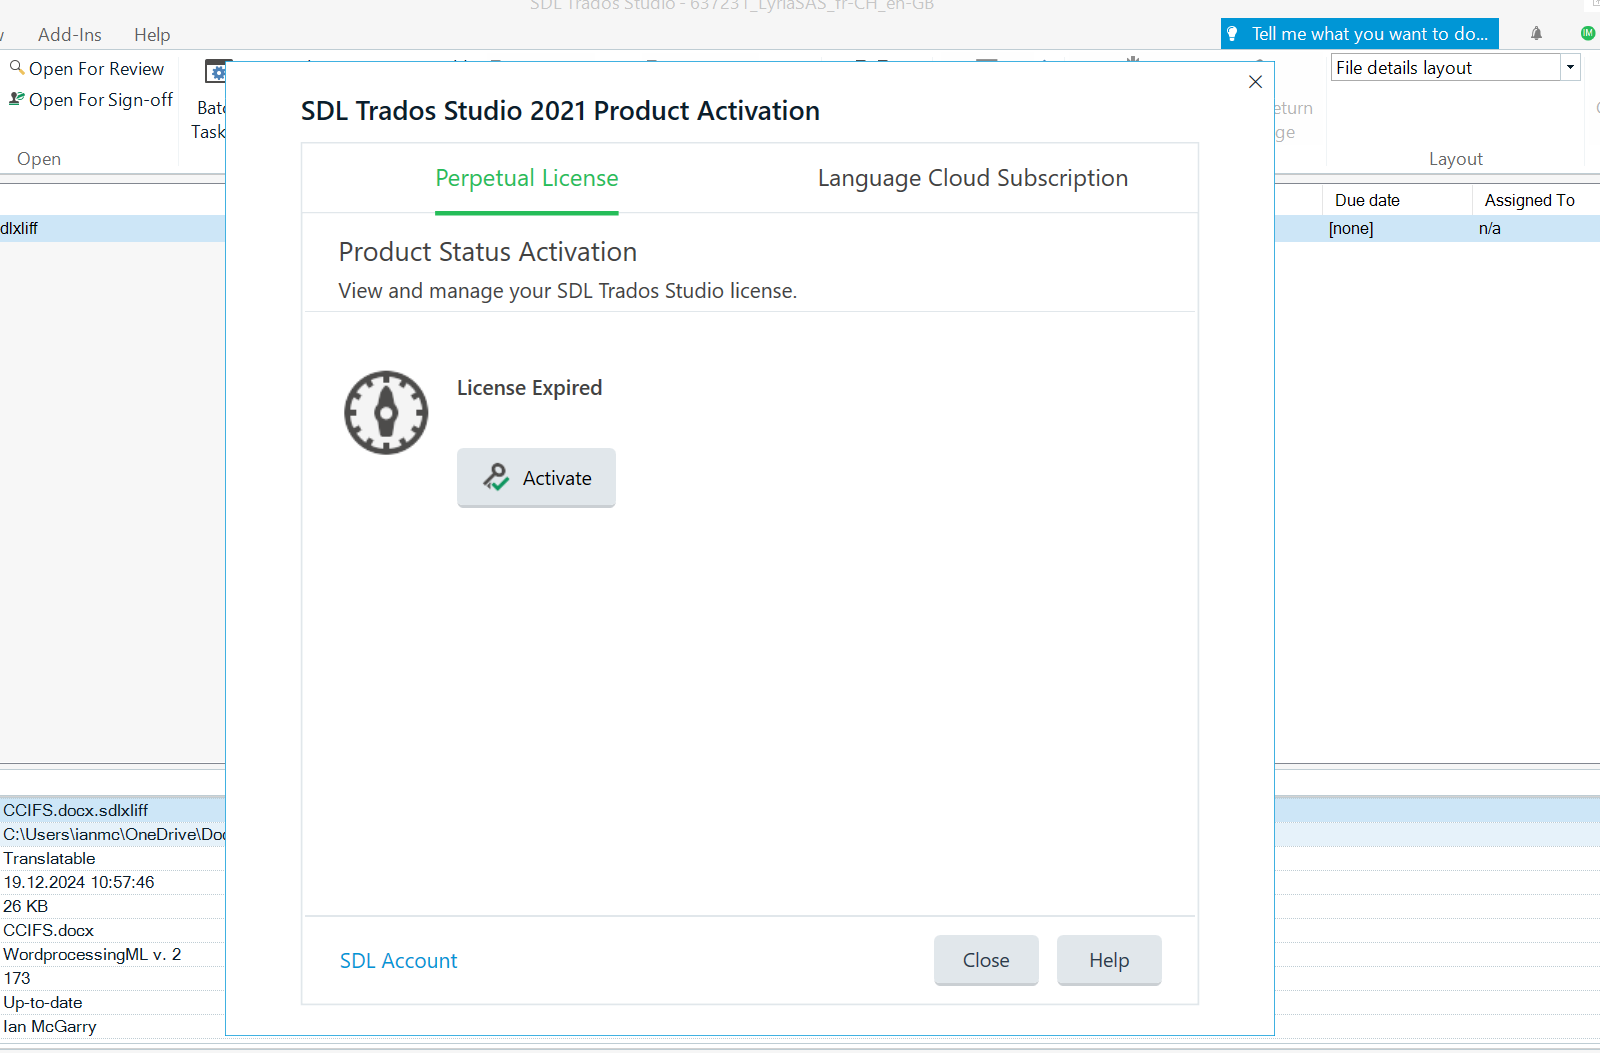Image resolution: width=1600 pixels, height=1053 pixels.
Task: Select the CCIFS.docx.sdlxliff file detail row
Action: pyautogui.click(x=112, y=810)
